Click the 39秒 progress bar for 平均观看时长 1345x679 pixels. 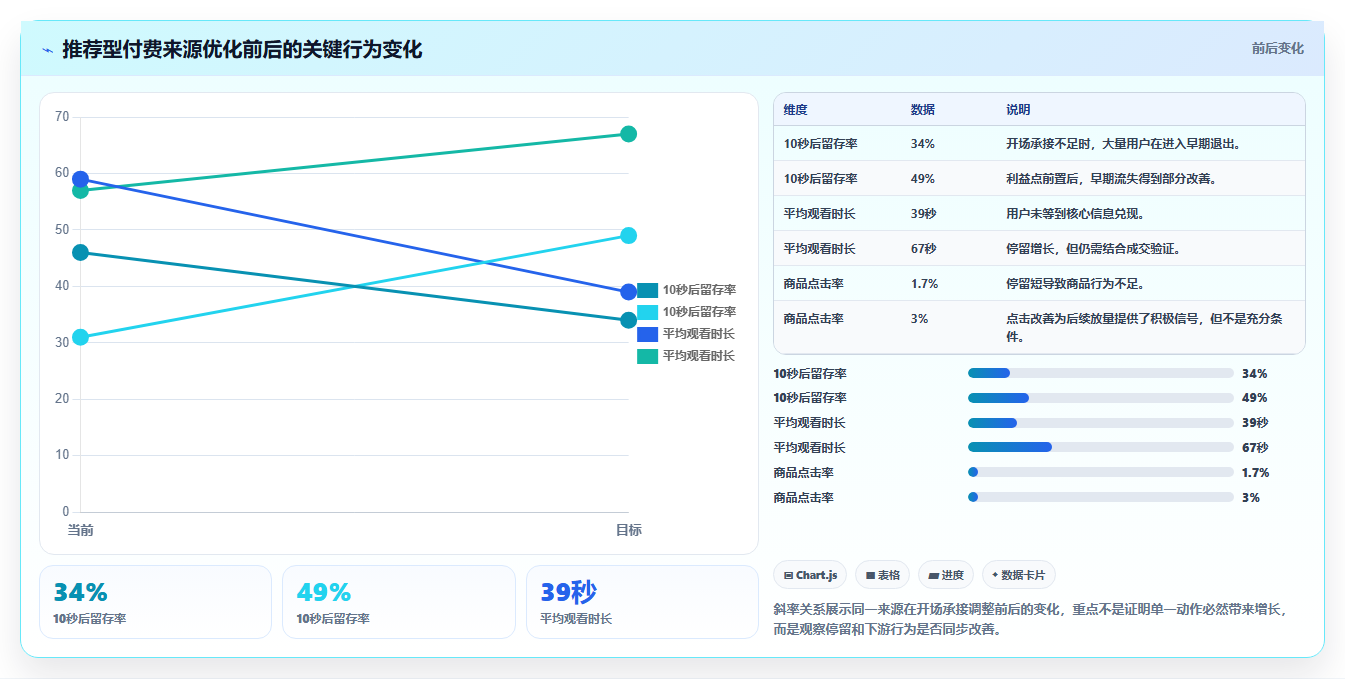[x=1100, y=423]
